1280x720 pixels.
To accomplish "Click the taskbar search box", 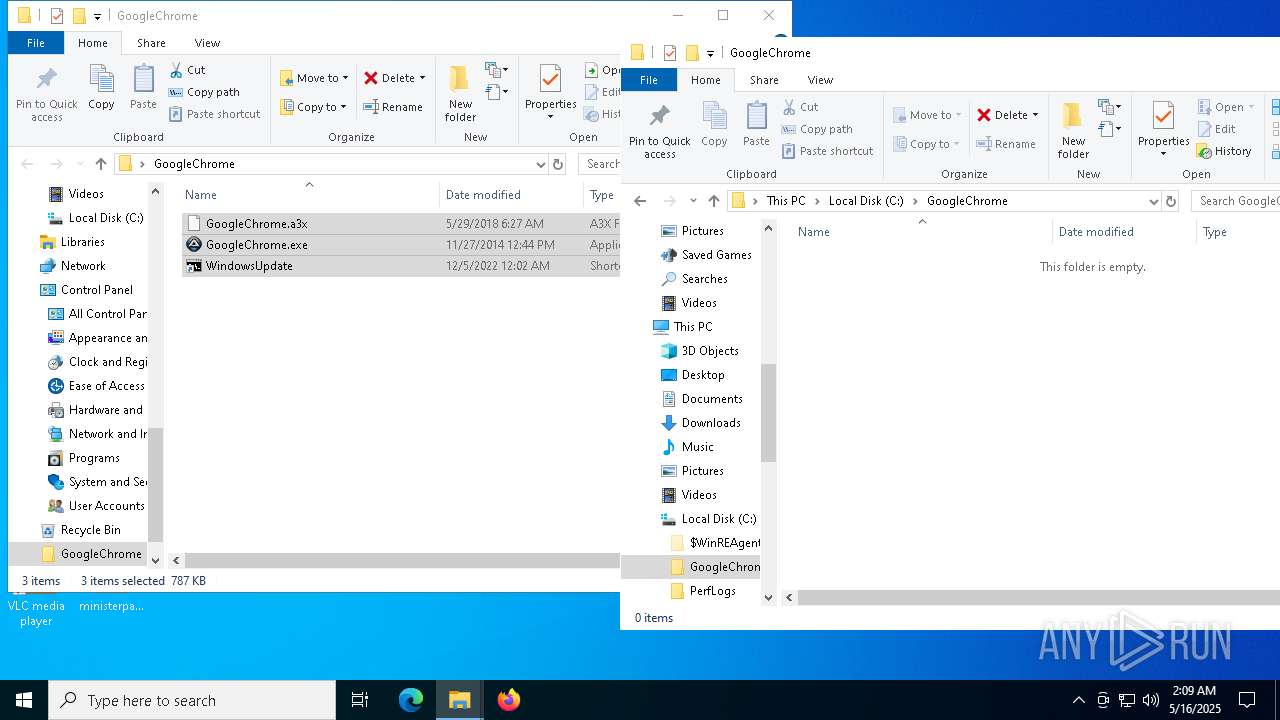I will (192, 700).
